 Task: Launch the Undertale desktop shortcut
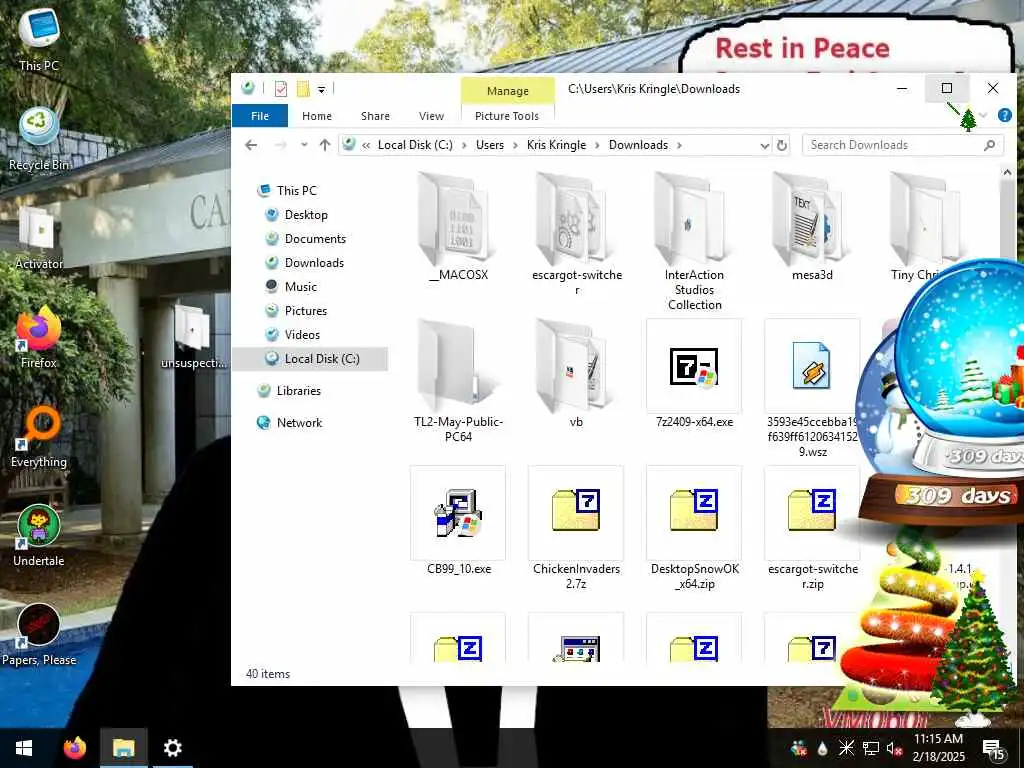(x=39, y=536)
